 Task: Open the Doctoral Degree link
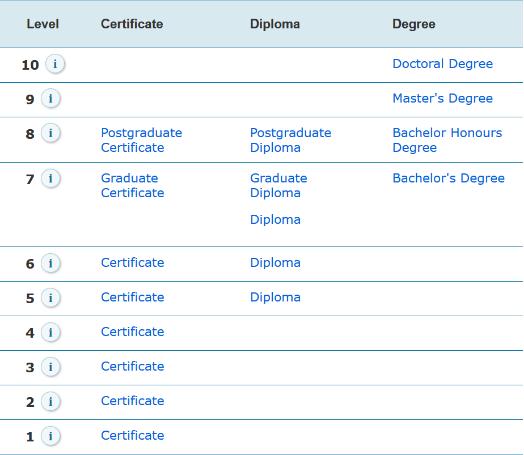pyautogui.click(x=442, y=63)
